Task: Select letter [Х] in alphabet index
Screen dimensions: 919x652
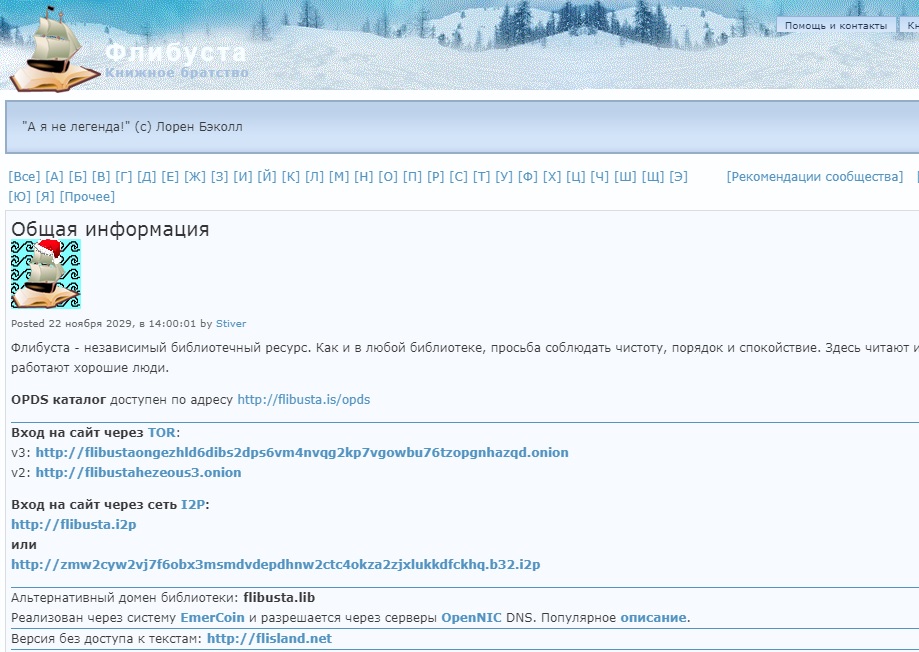Action: pyautogui.click(x=552, y=176)
